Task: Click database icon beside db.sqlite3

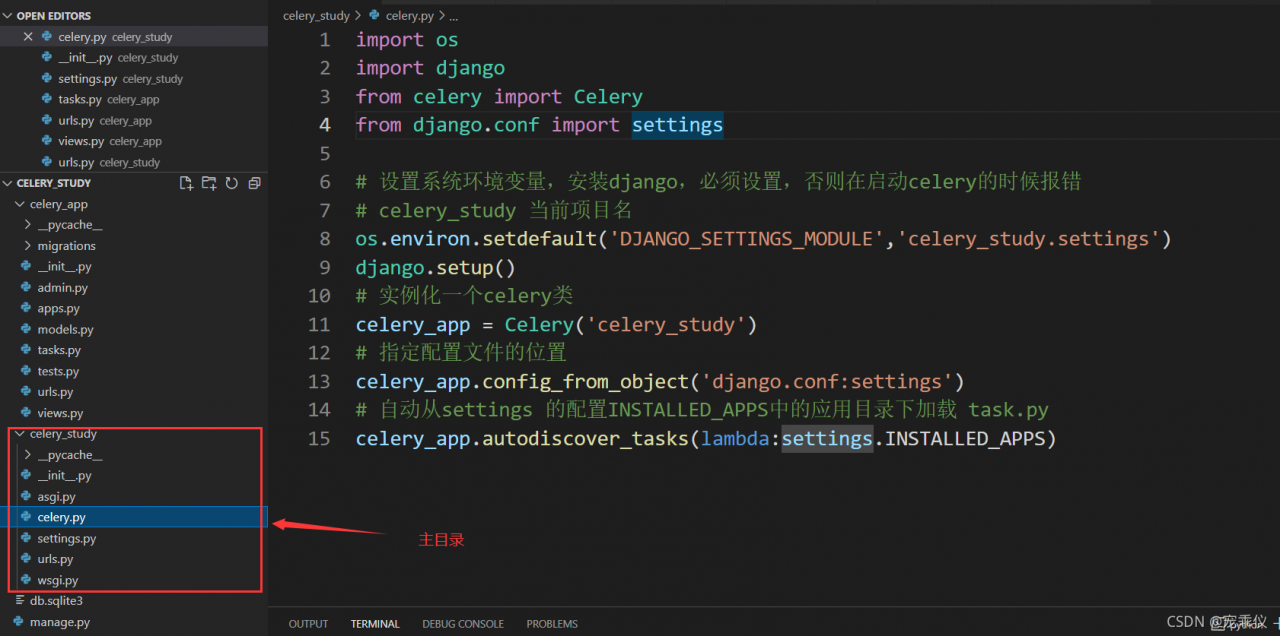Action: coord(21,601)
